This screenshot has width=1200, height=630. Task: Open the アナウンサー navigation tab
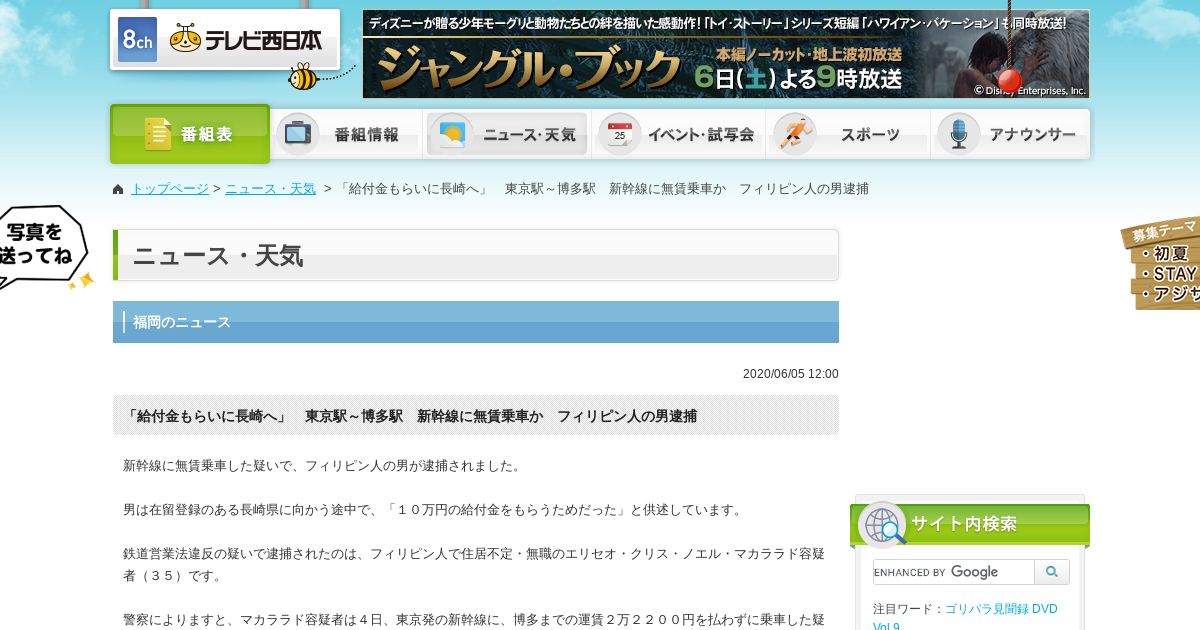pos(1011,134)
